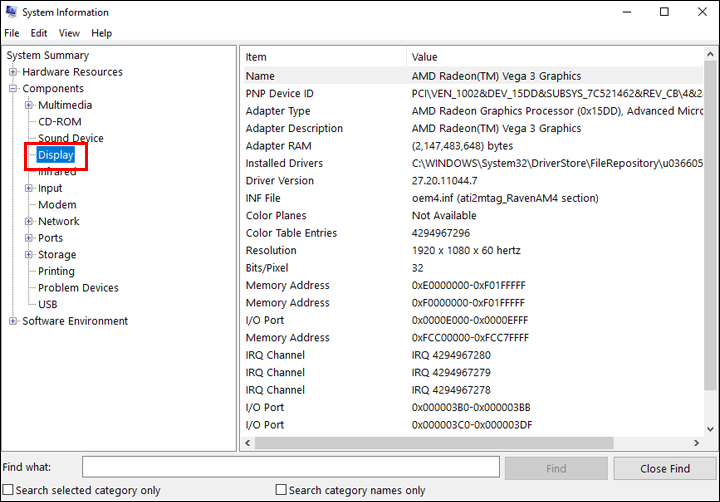Click the Find what text field
720x502 pixels.
(290, 467)
